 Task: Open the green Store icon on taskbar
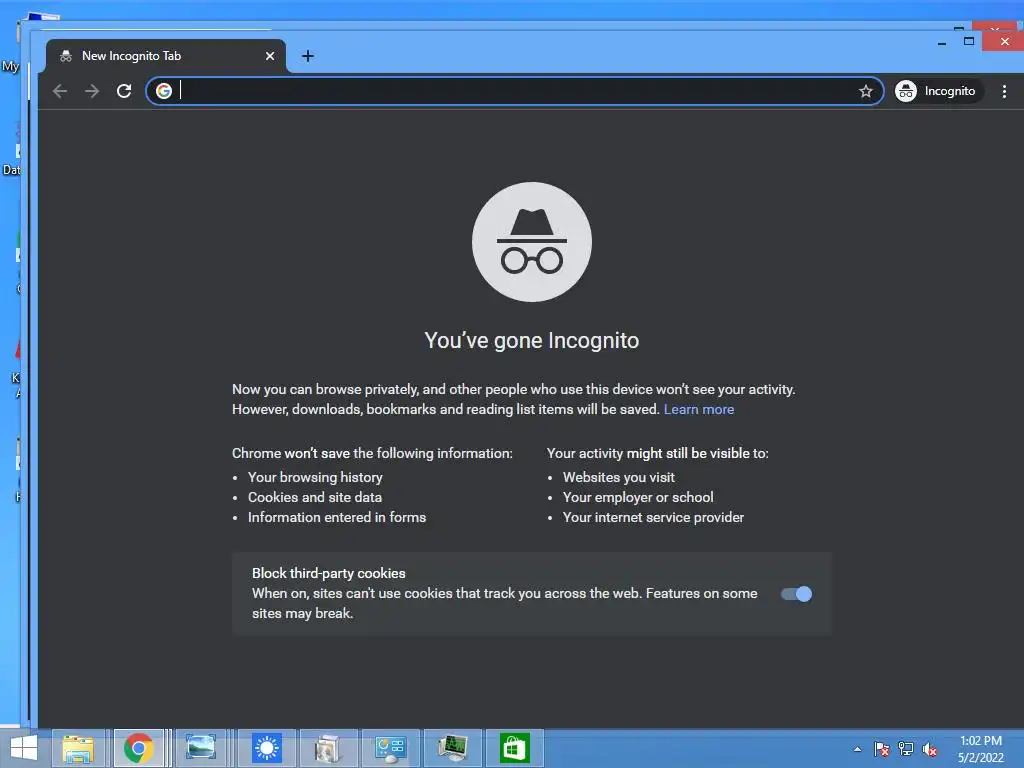pos(514,748)
